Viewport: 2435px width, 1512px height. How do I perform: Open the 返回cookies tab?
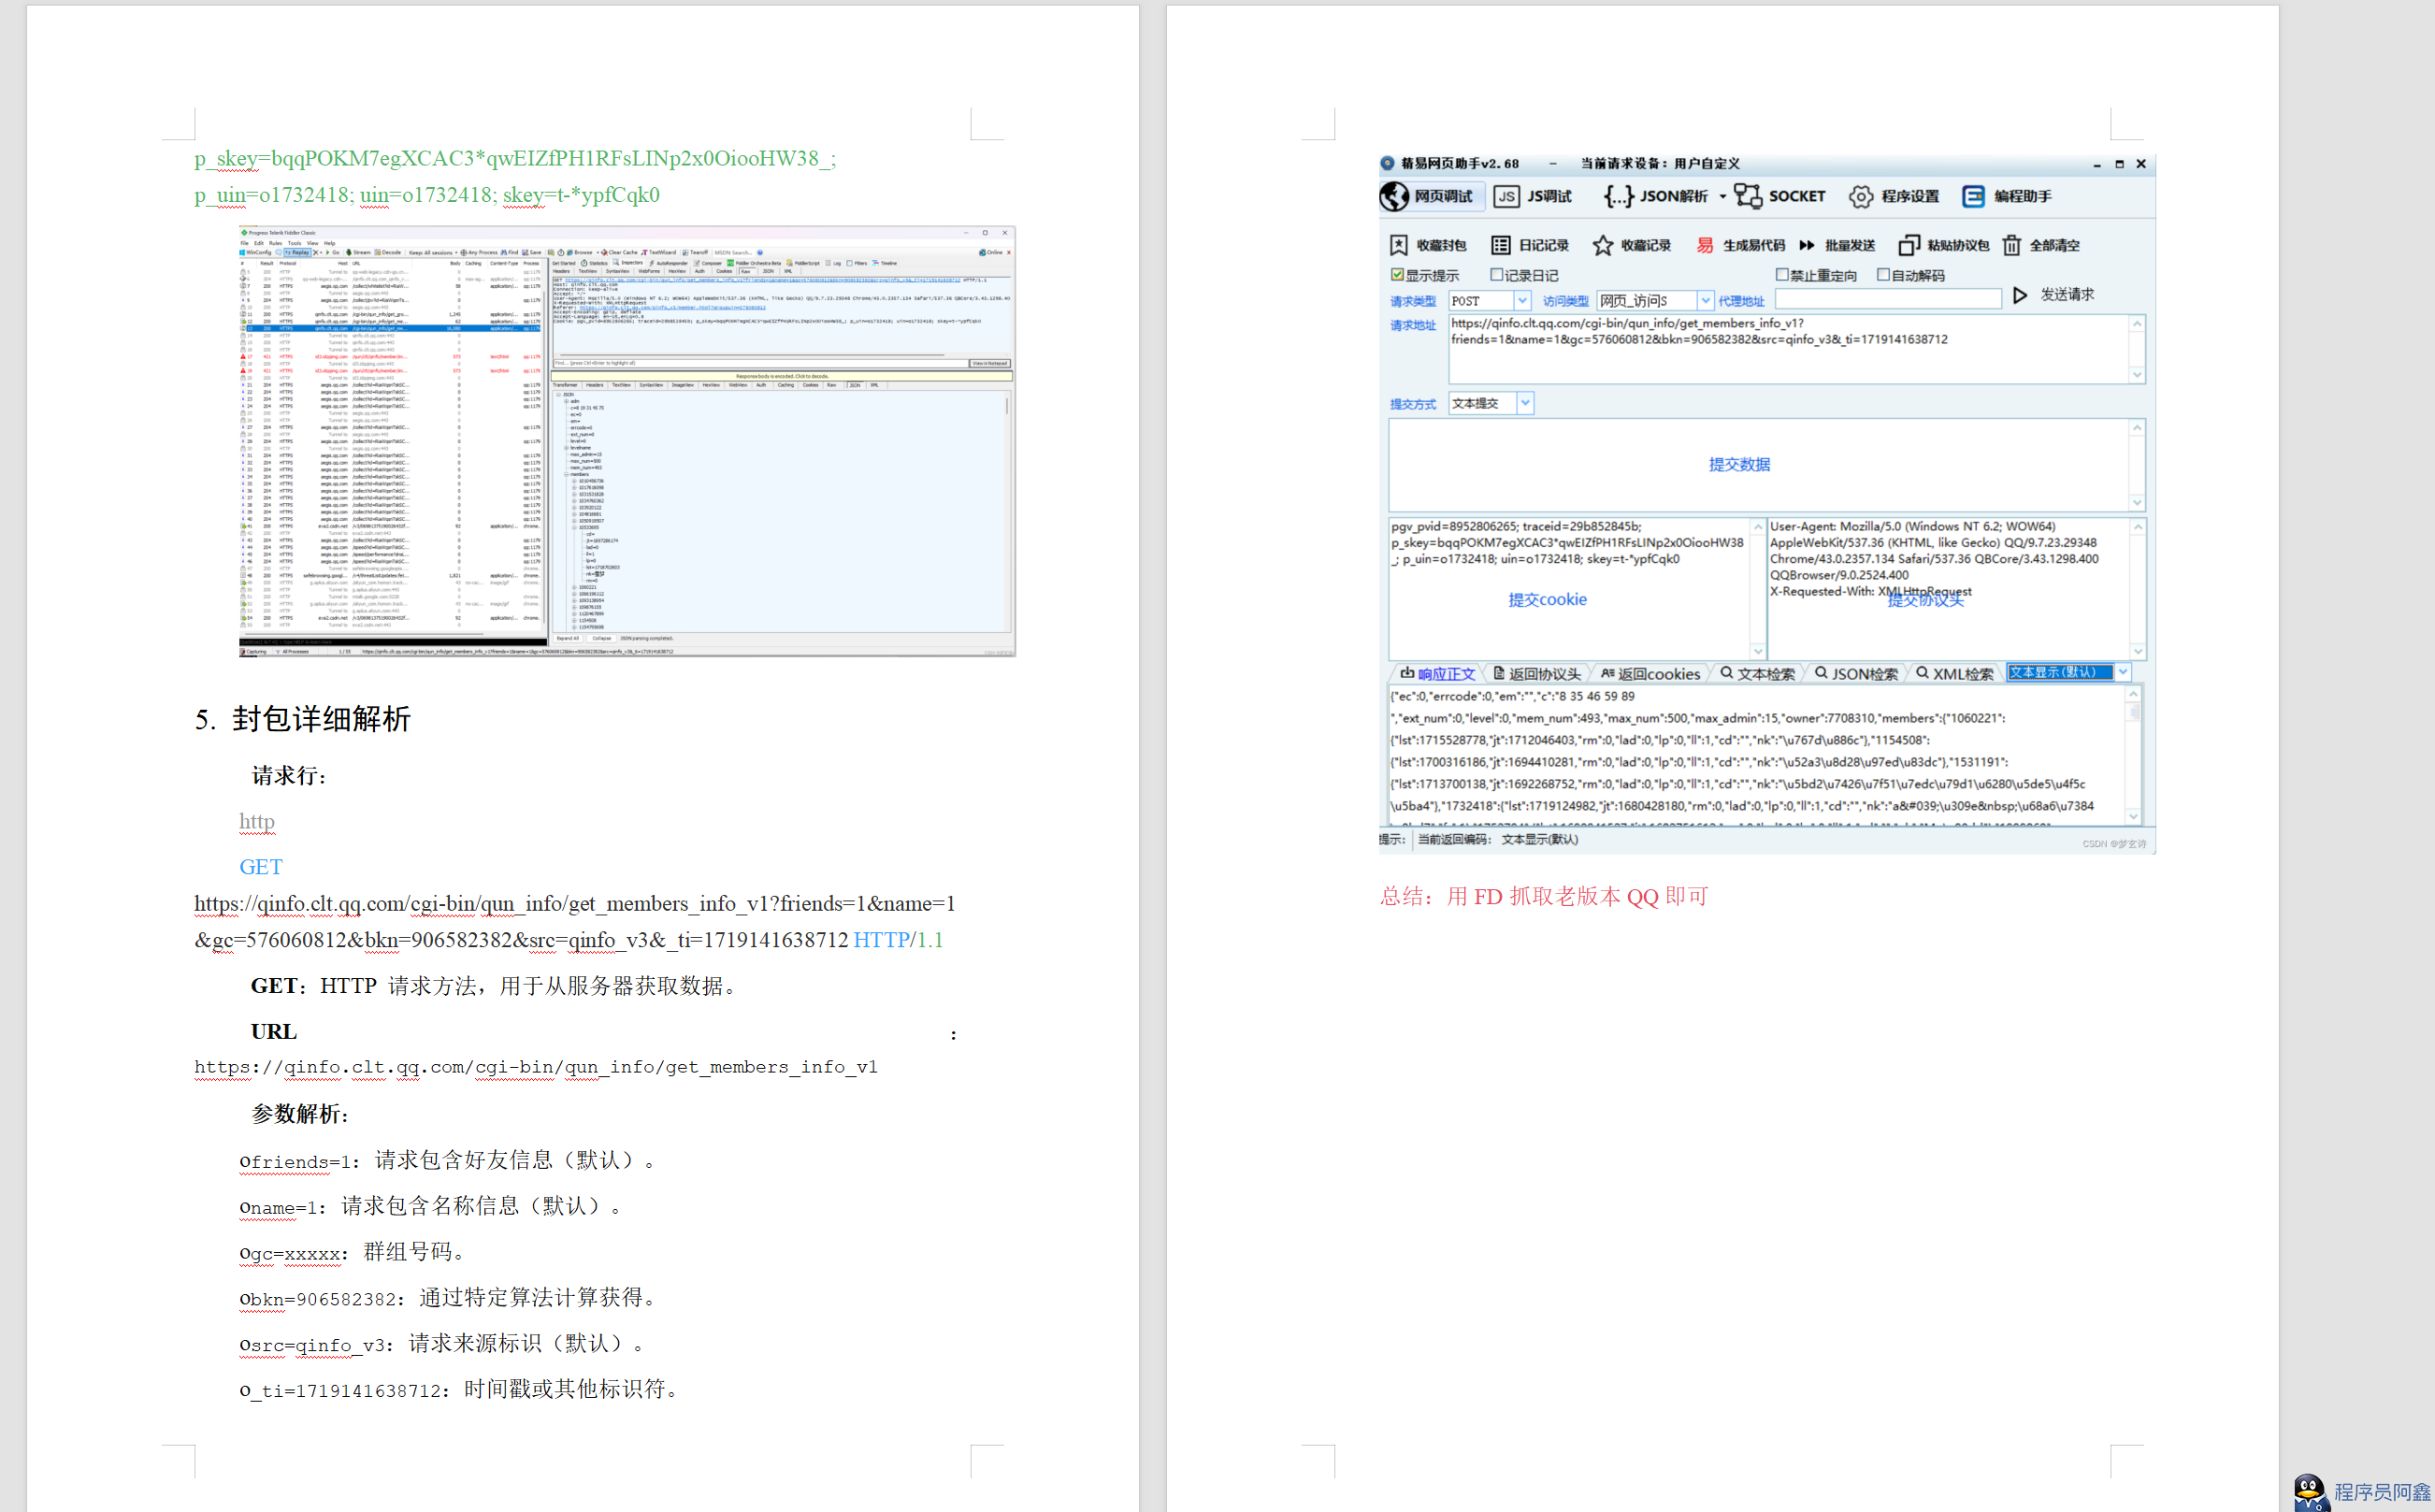click(x=1650, y=673)
